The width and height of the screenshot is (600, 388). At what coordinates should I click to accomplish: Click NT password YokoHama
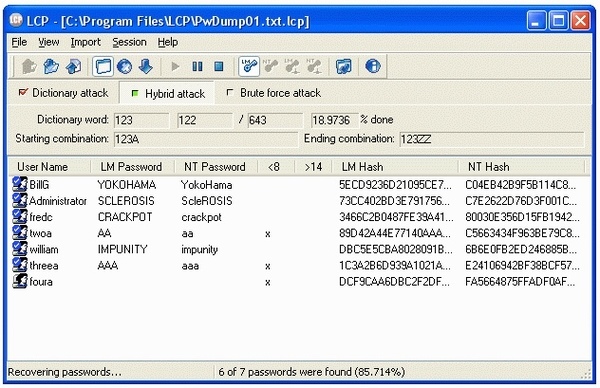207,185
